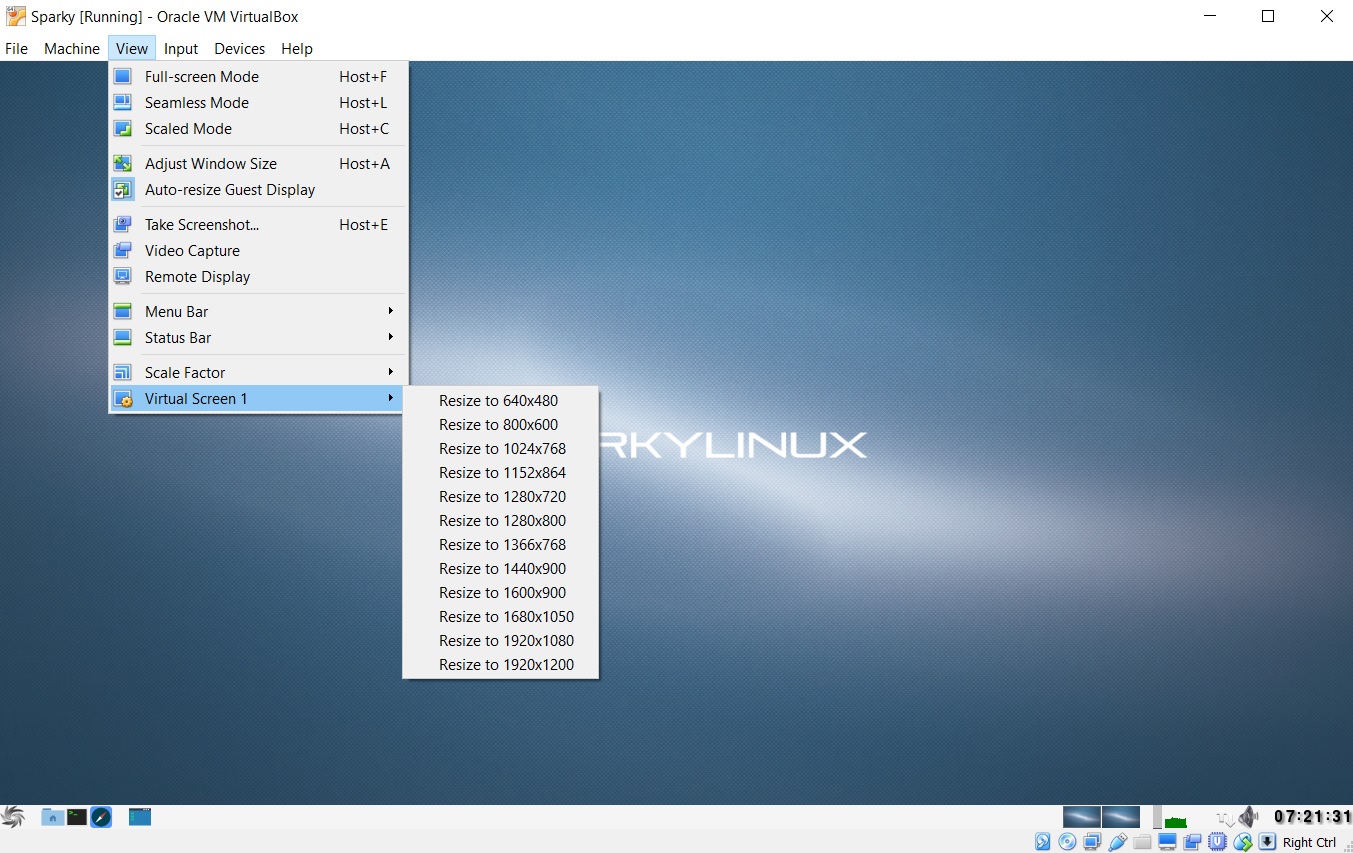Screen dimensions: 1353x853
Task: Select Resize to 1280x720
Action: pos(500,497)
